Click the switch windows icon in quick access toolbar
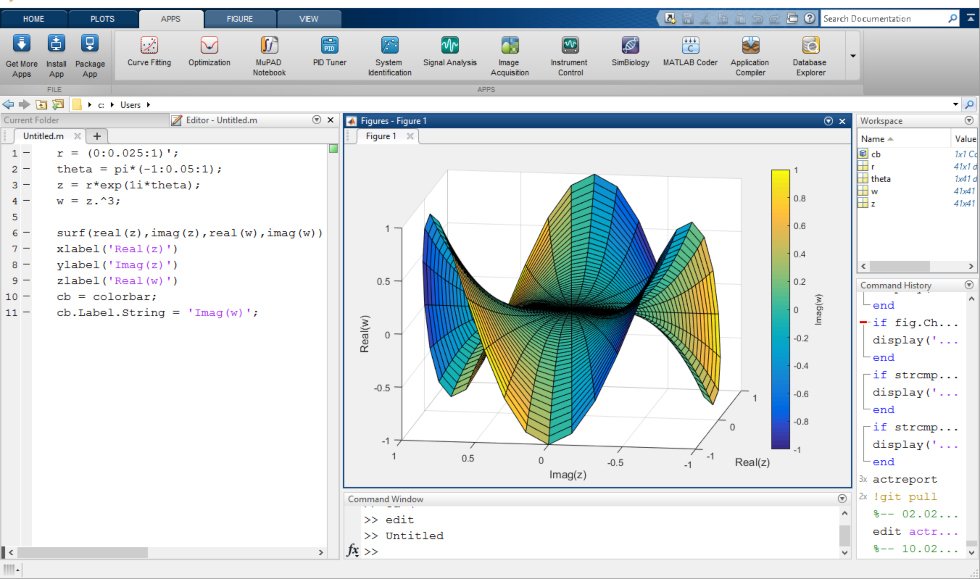The height and width of the screenshot is (579, 980). [792, 19]
